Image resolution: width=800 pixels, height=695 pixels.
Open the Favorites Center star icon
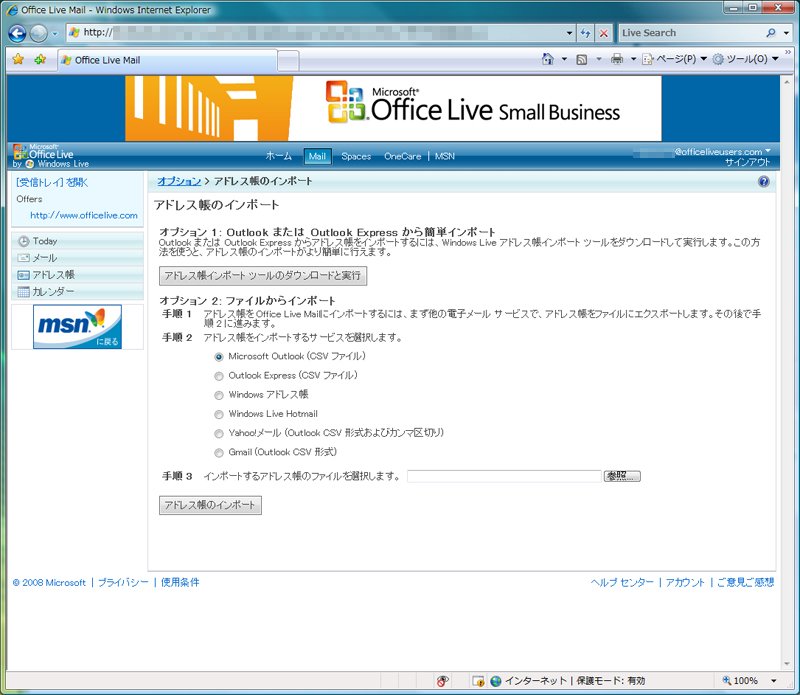click(x=18, y=59)
